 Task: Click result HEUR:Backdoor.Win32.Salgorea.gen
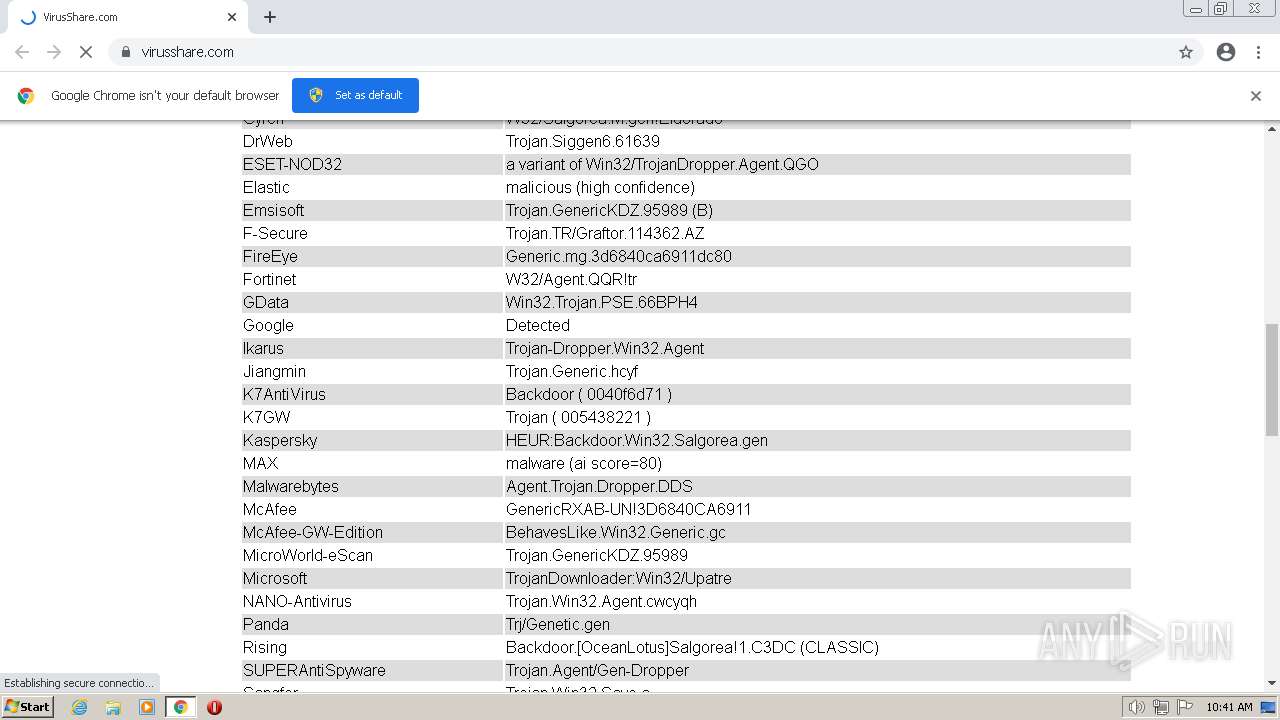(x=637, y=440)
